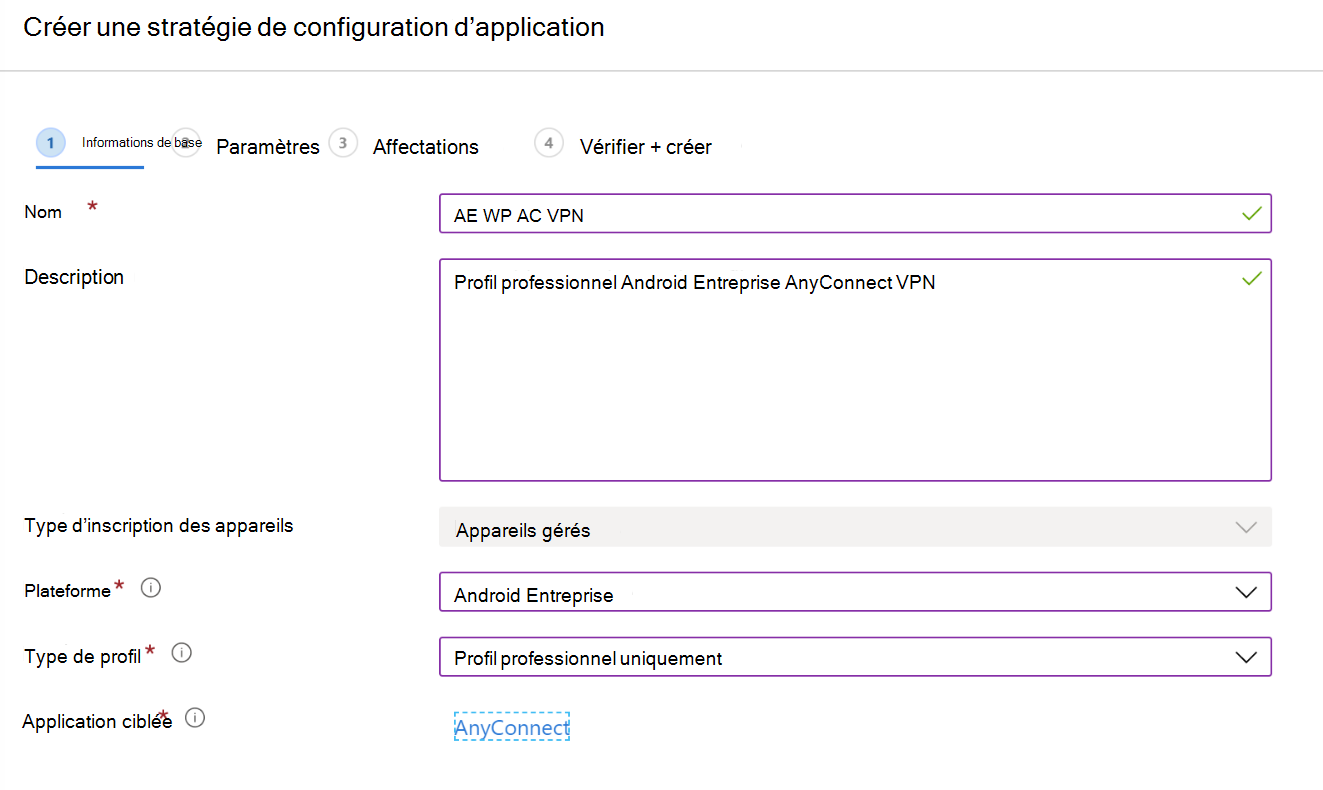Click the Application ciblée label text
Image resolution: width=1323 pixels, height=790 pixels.
pos(97,721)
